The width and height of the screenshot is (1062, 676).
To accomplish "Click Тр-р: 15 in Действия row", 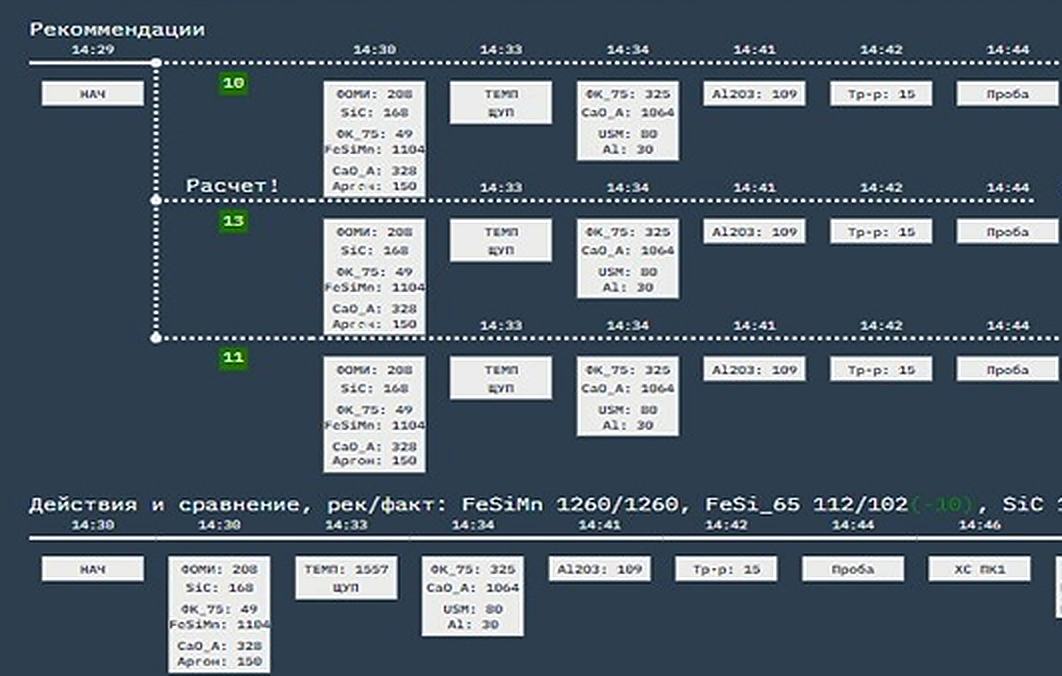I will click(x=726, y=569).
